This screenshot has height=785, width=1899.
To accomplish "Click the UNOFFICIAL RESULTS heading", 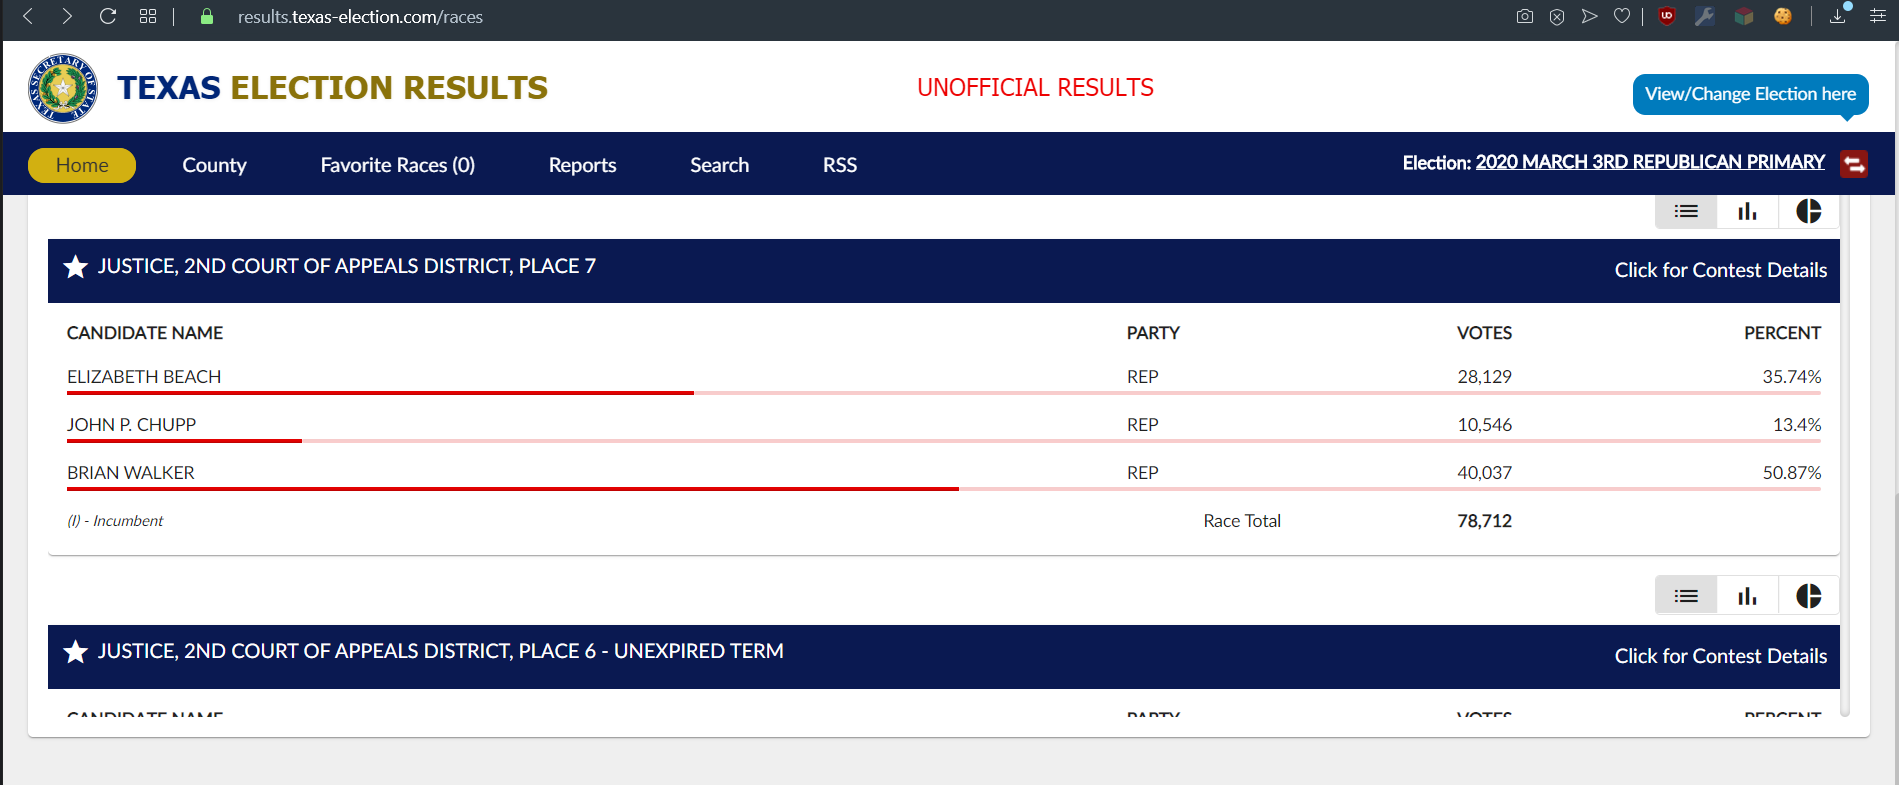I will coord(1035,88).
